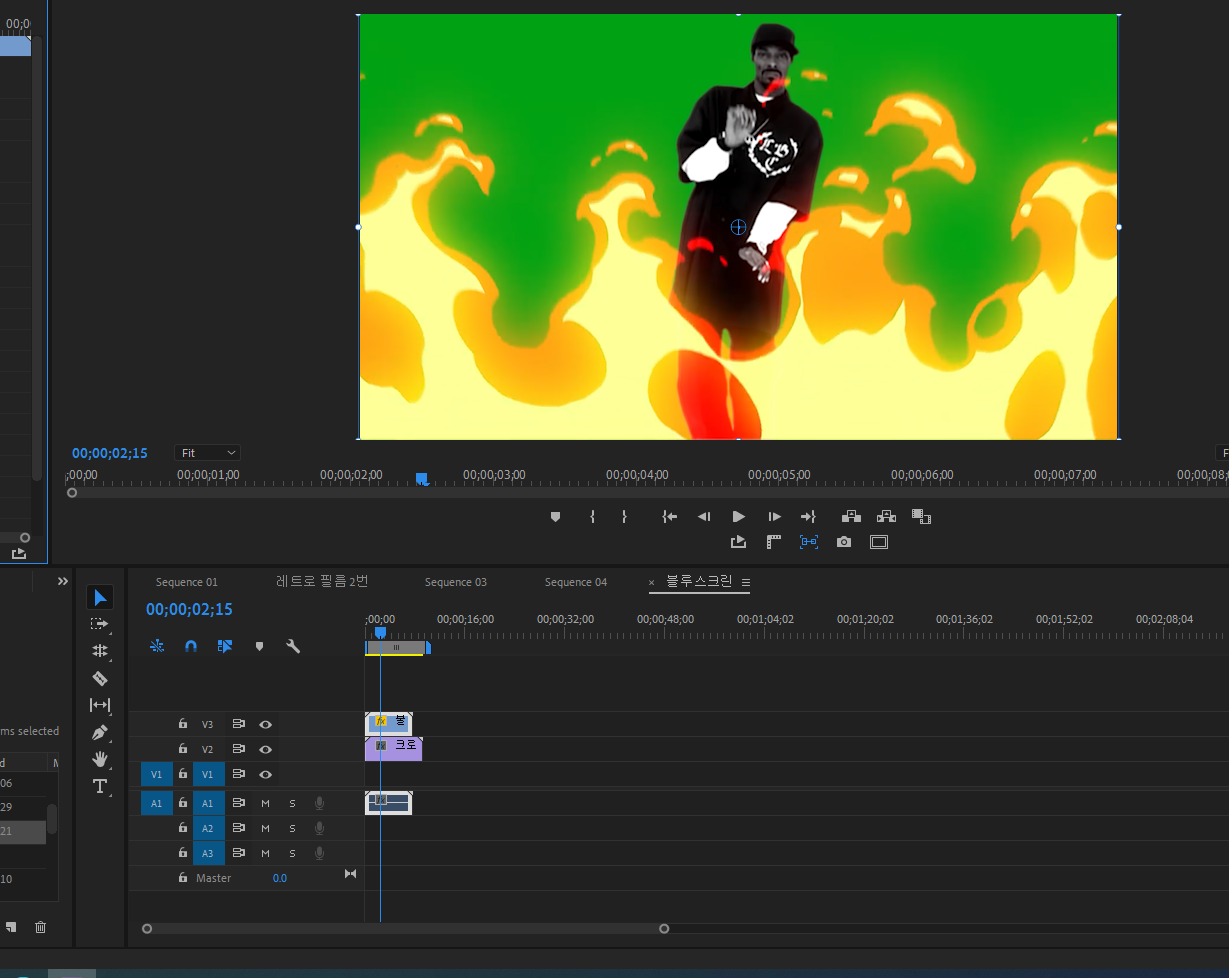This screenshot has height=978, width=1229.
Task: Open Timeline Display Settings wrench
Action: tap(293, 646)
